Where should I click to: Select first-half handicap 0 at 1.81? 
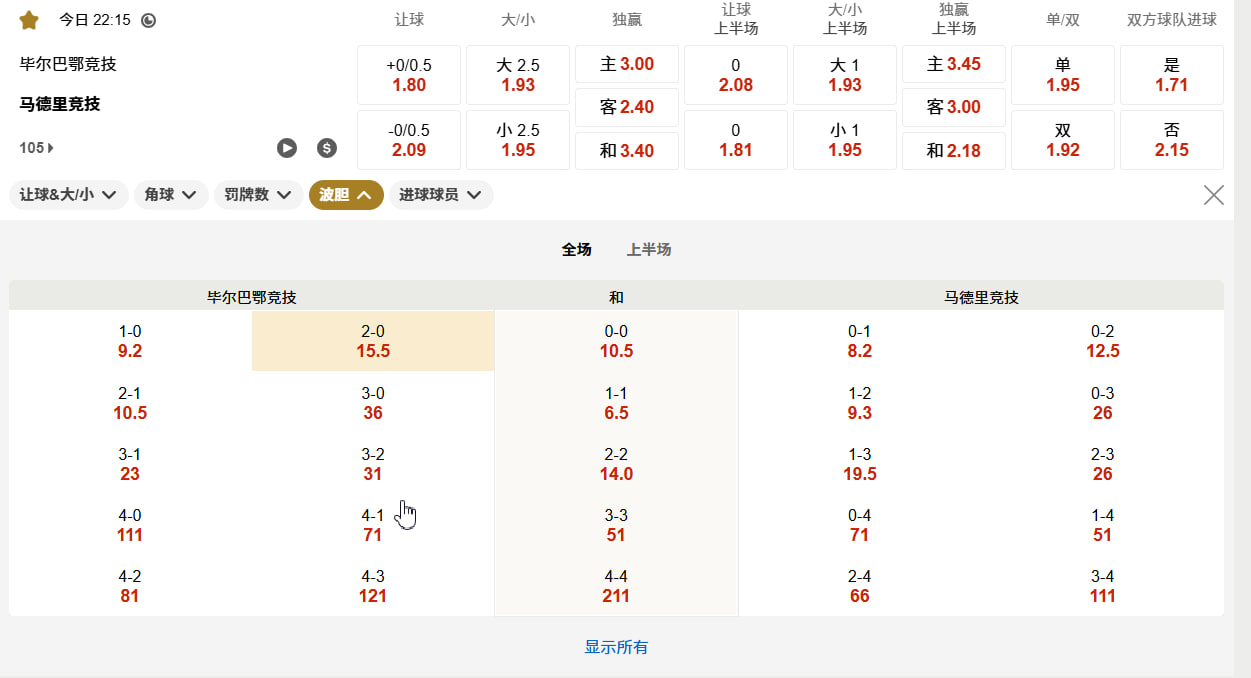(x=736, y=140)
